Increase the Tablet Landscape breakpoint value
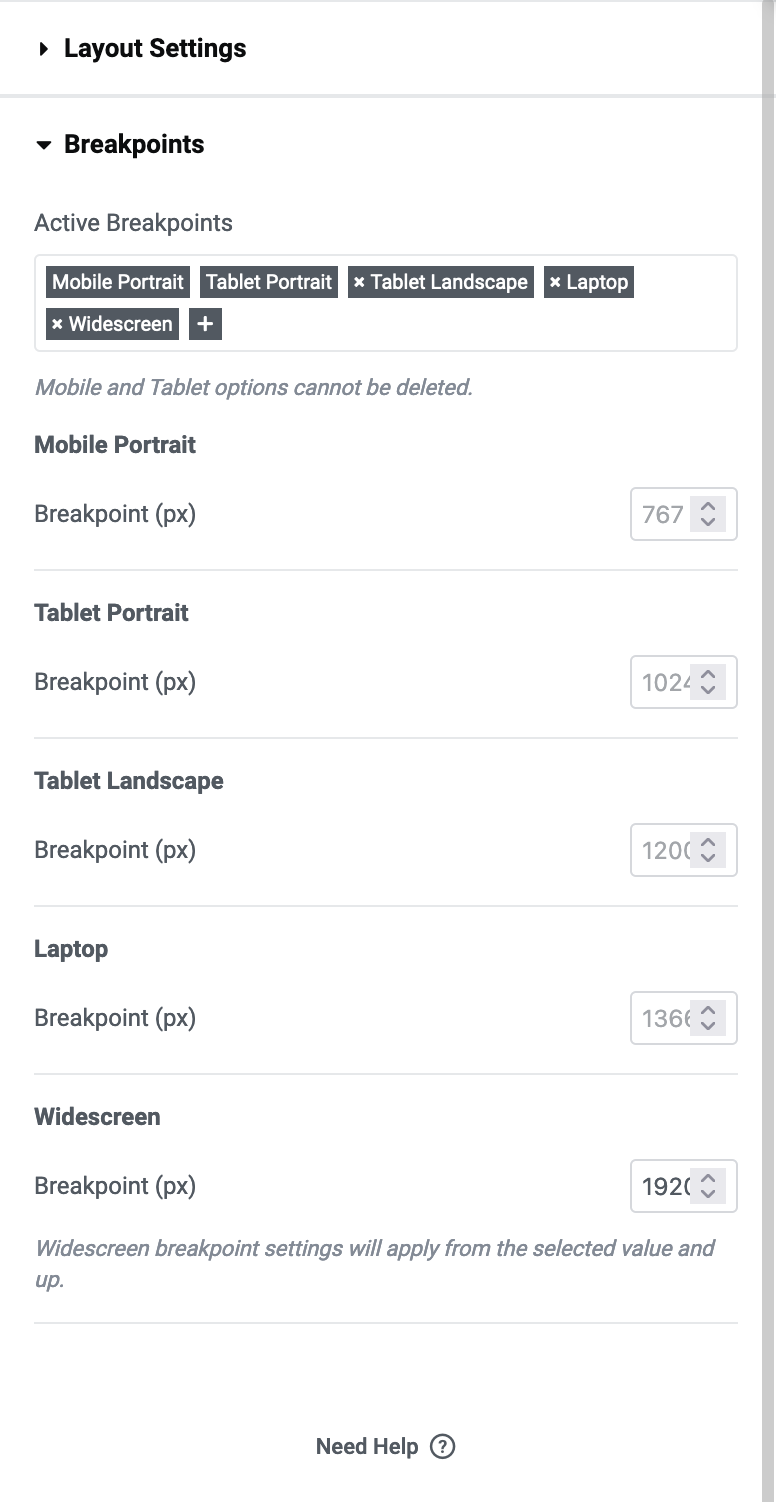776x1502 pixels. point(708,842)
